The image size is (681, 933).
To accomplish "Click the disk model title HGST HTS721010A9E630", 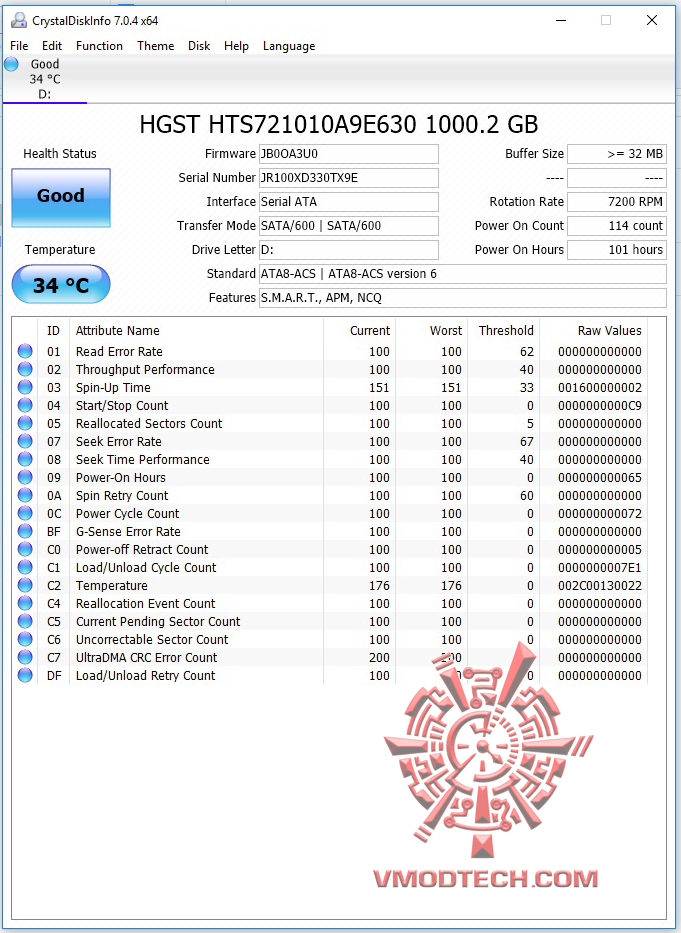I will point(339,124).
